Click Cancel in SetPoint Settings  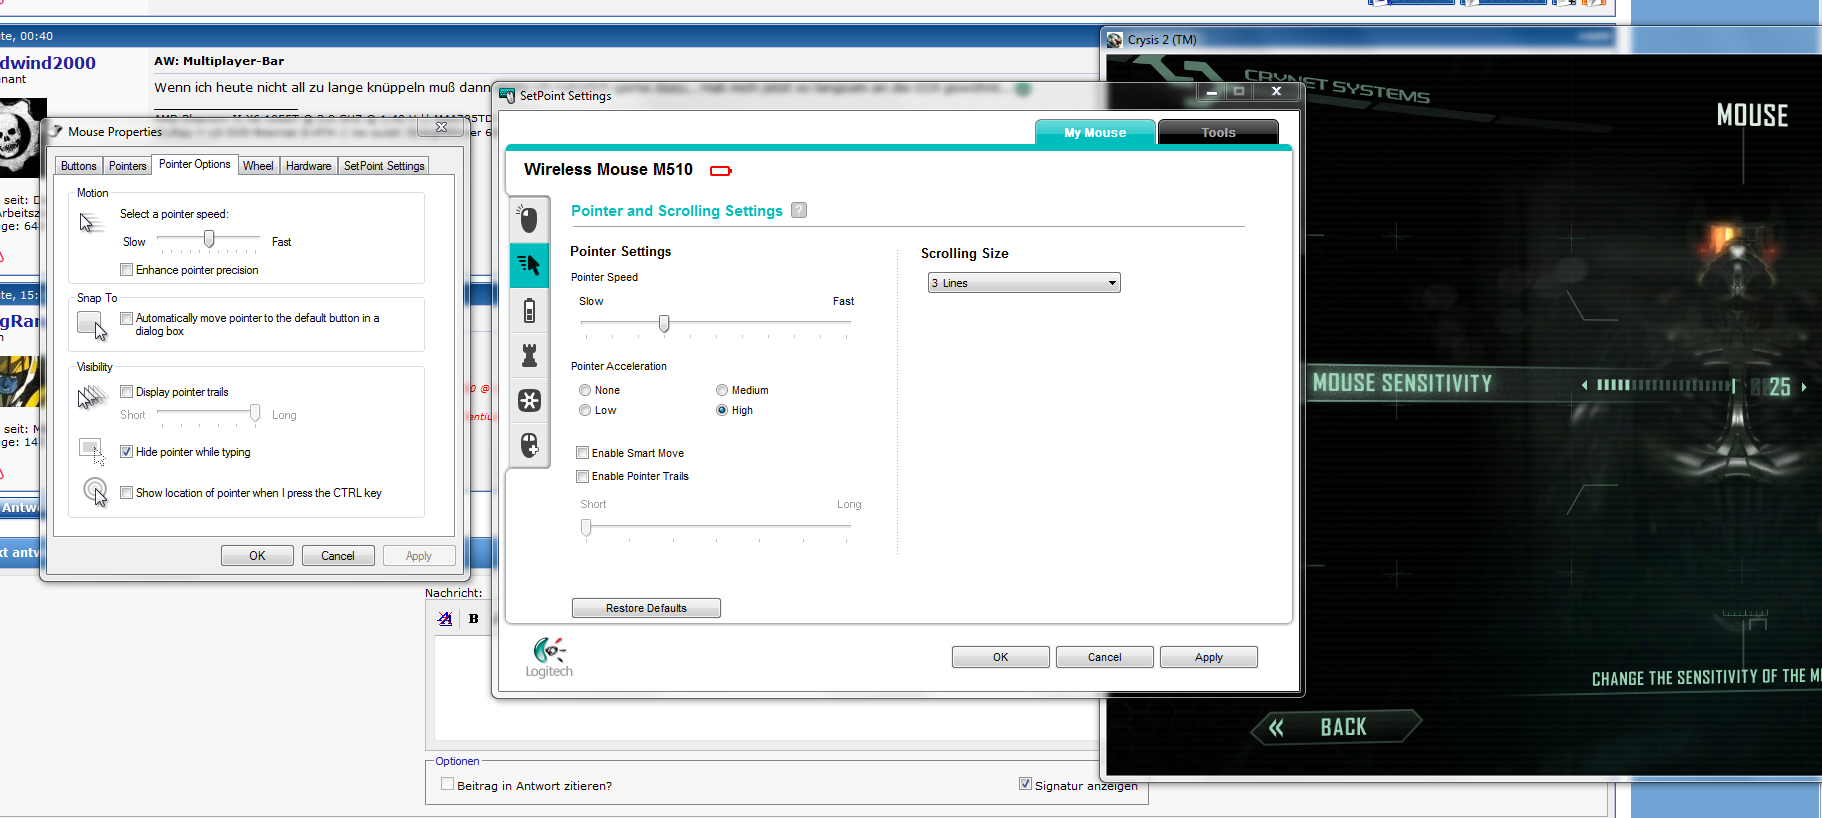[x=1105, y=657]
